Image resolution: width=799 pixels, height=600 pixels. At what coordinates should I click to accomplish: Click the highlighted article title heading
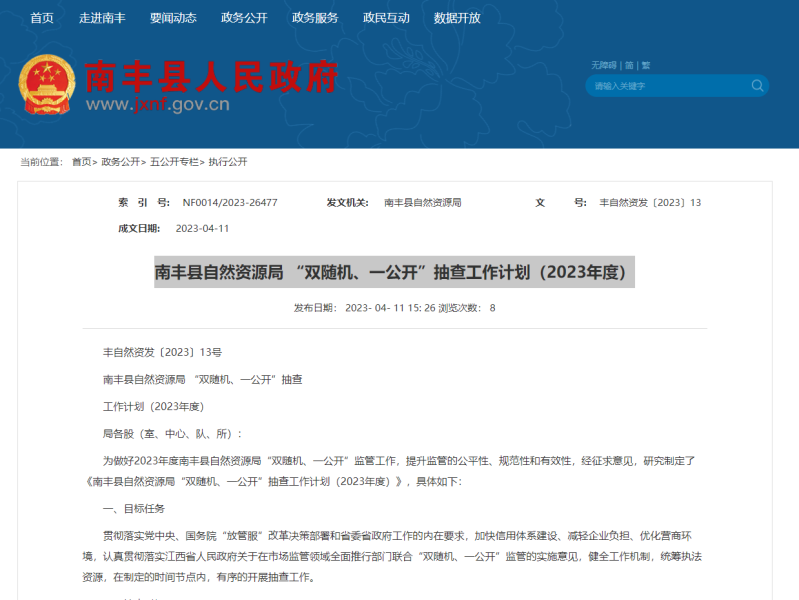pos(394,272)
